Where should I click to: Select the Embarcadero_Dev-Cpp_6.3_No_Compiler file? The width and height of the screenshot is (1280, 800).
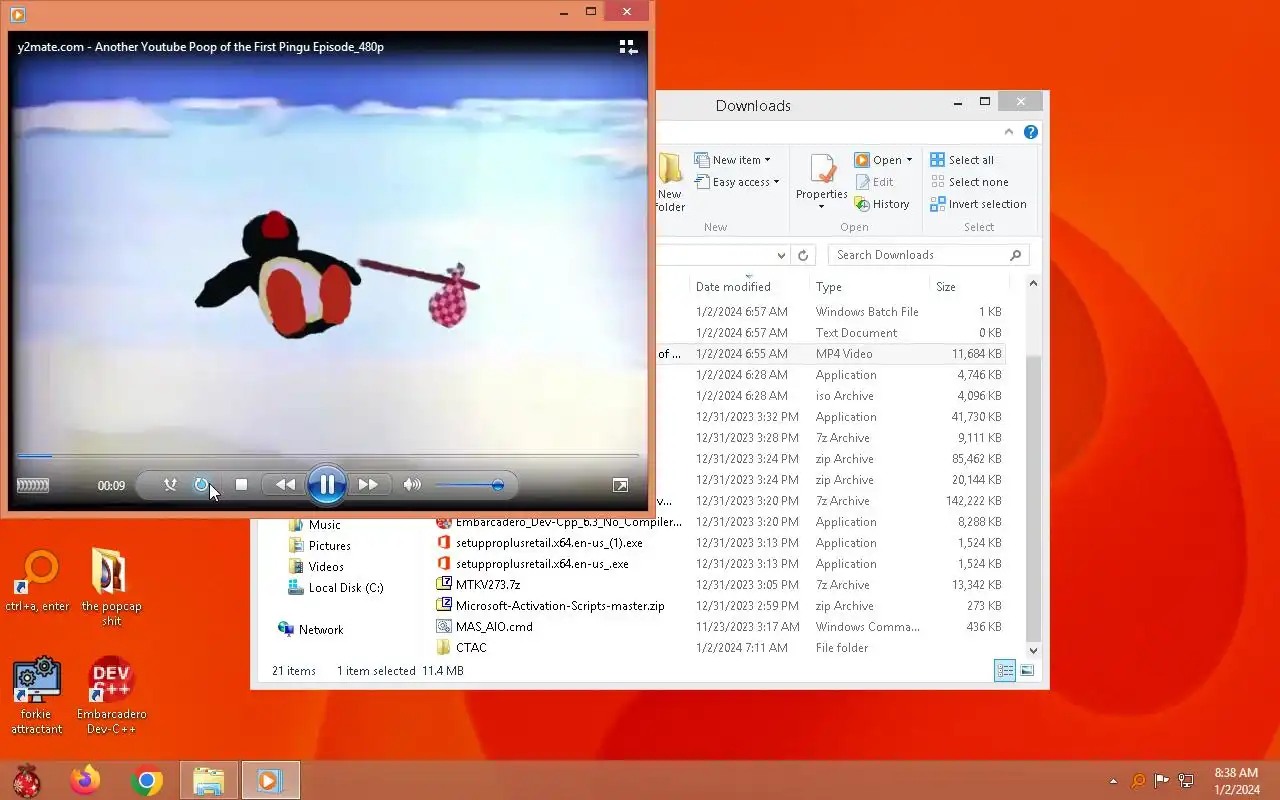point(560,522)
